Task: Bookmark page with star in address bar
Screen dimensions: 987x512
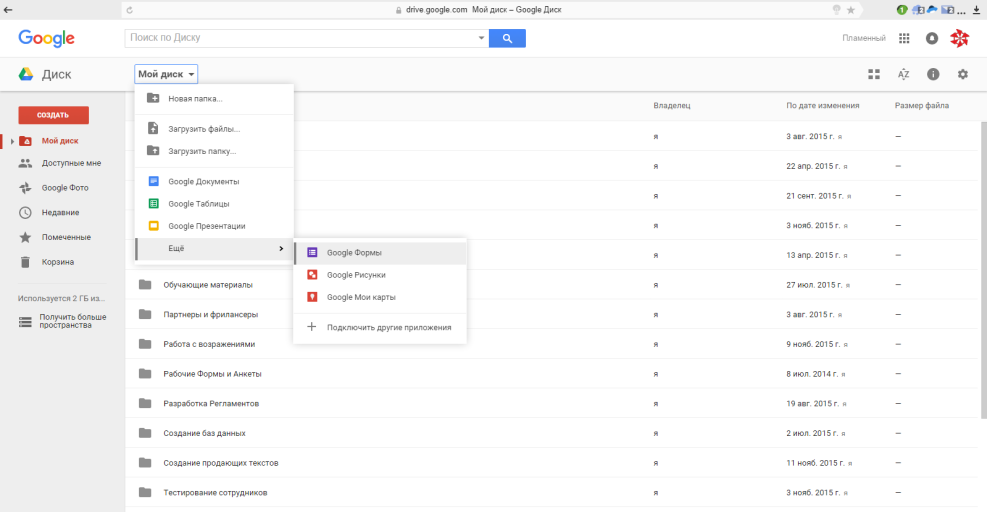Action: coord(851,9)
